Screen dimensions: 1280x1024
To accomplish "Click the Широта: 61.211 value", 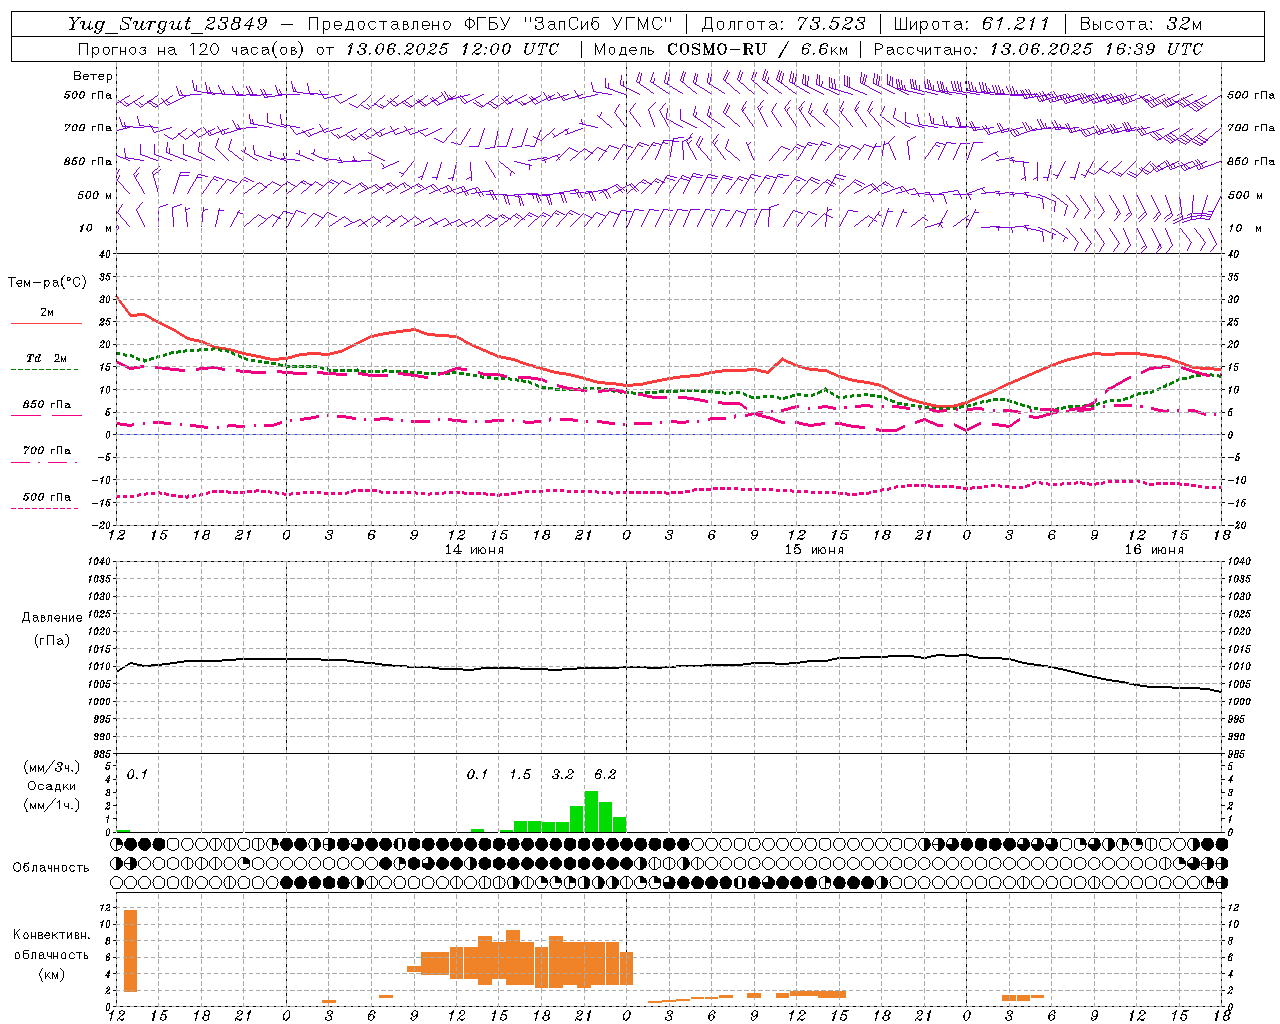I will pyautogui.click(x=971, y=23).
